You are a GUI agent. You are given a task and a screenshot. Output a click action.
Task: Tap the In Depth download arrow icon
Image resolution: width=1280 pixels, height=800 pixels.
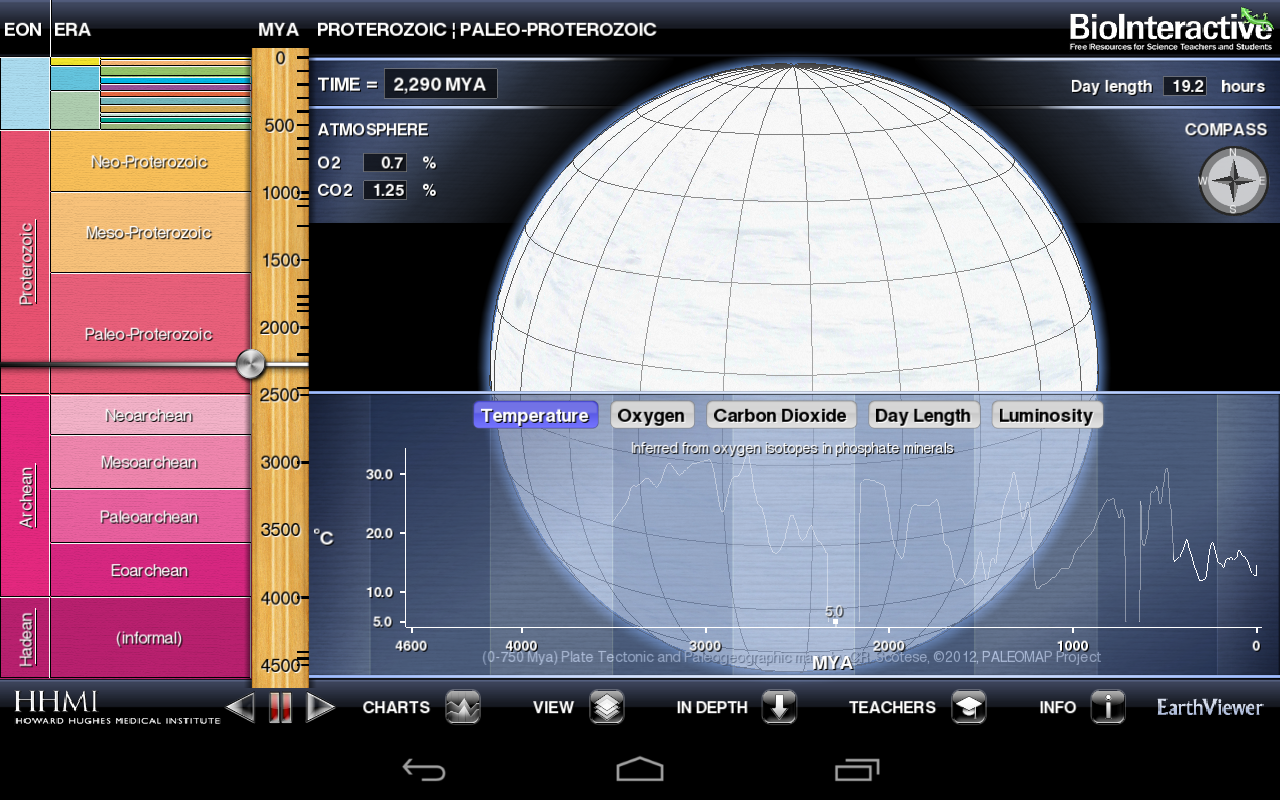click(x=779, y=707)
